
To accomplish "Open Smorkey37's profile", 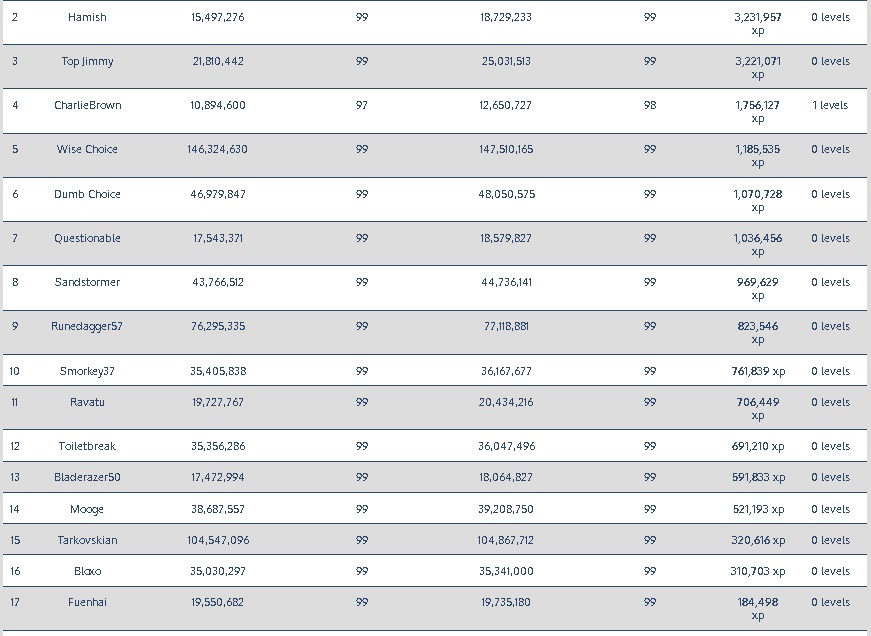I will (x=87, y=371).
